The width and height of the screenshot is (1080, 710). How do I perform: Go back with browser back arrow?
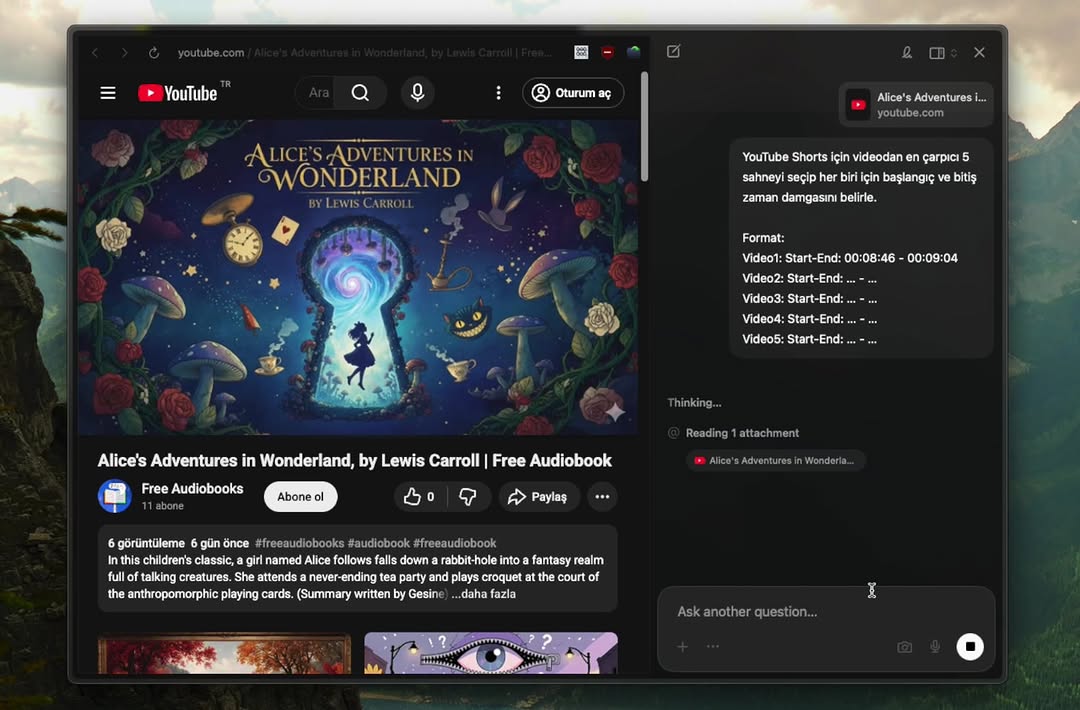[x=95, y=52]
